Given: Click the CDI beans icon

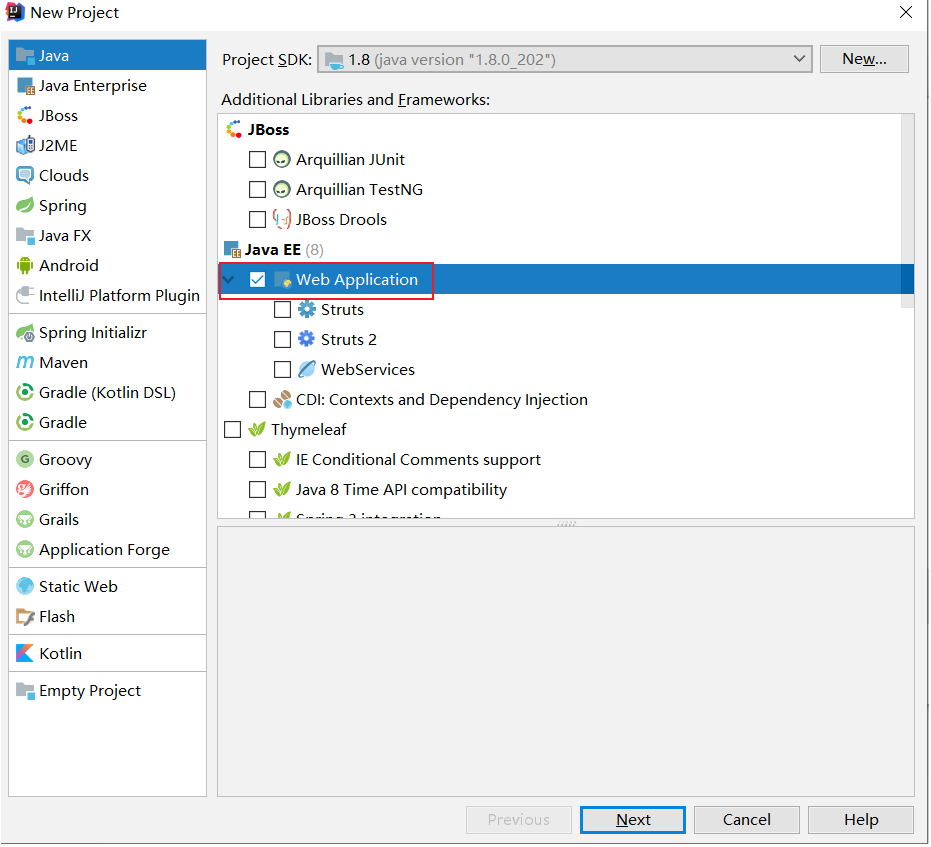Looking at the screenshot, I should pyautogui.click(x=282, y=400).
